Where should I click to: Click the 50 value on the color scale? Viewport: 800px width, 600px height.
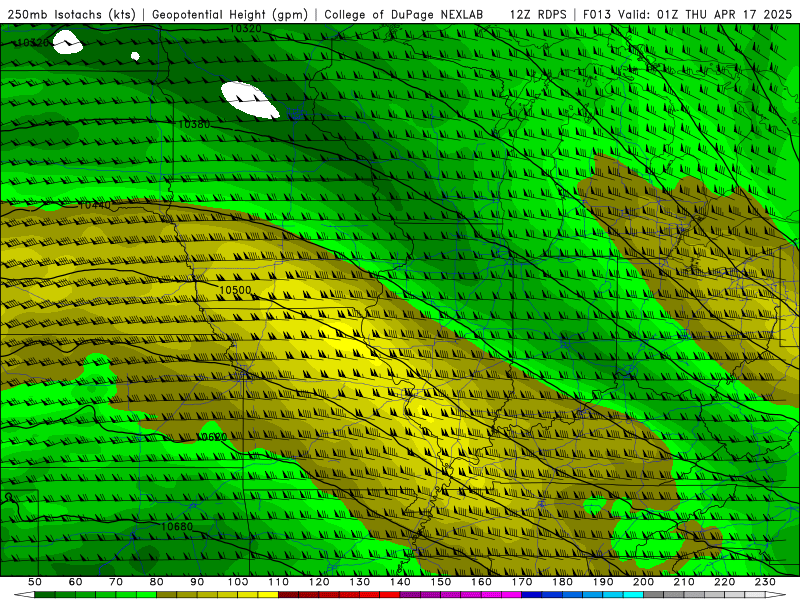point(34,582)
